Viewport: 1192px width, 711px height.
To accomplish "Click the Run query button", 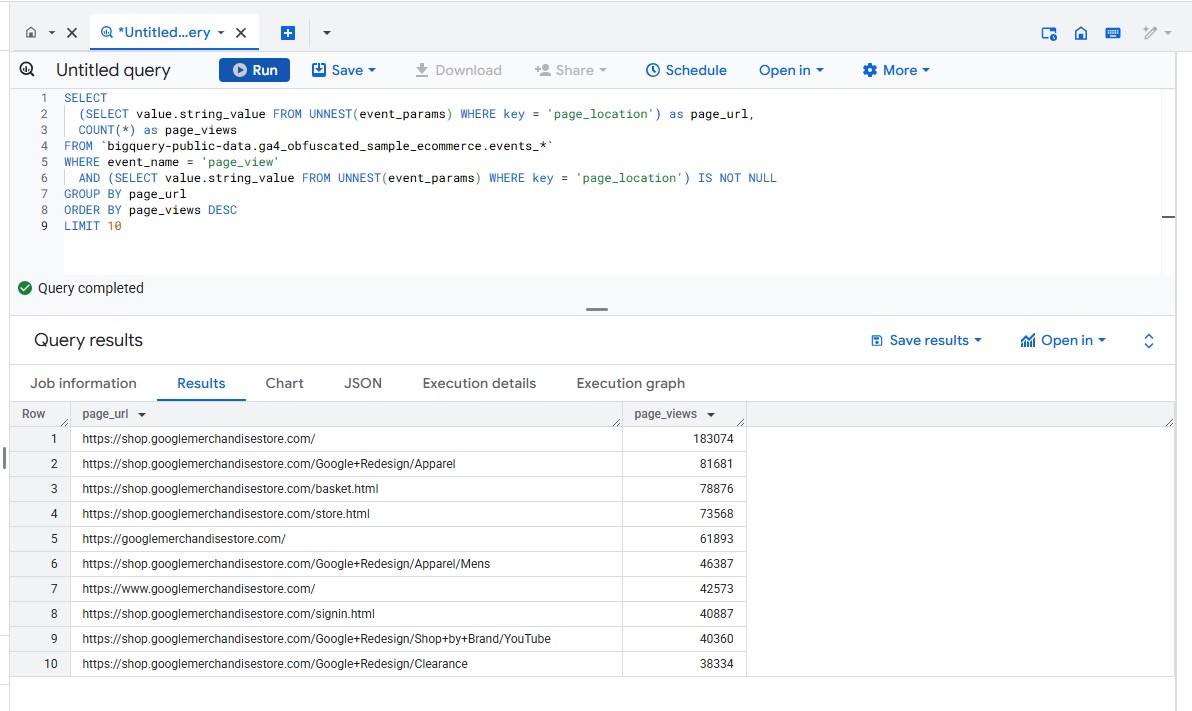I will point(254,70).
